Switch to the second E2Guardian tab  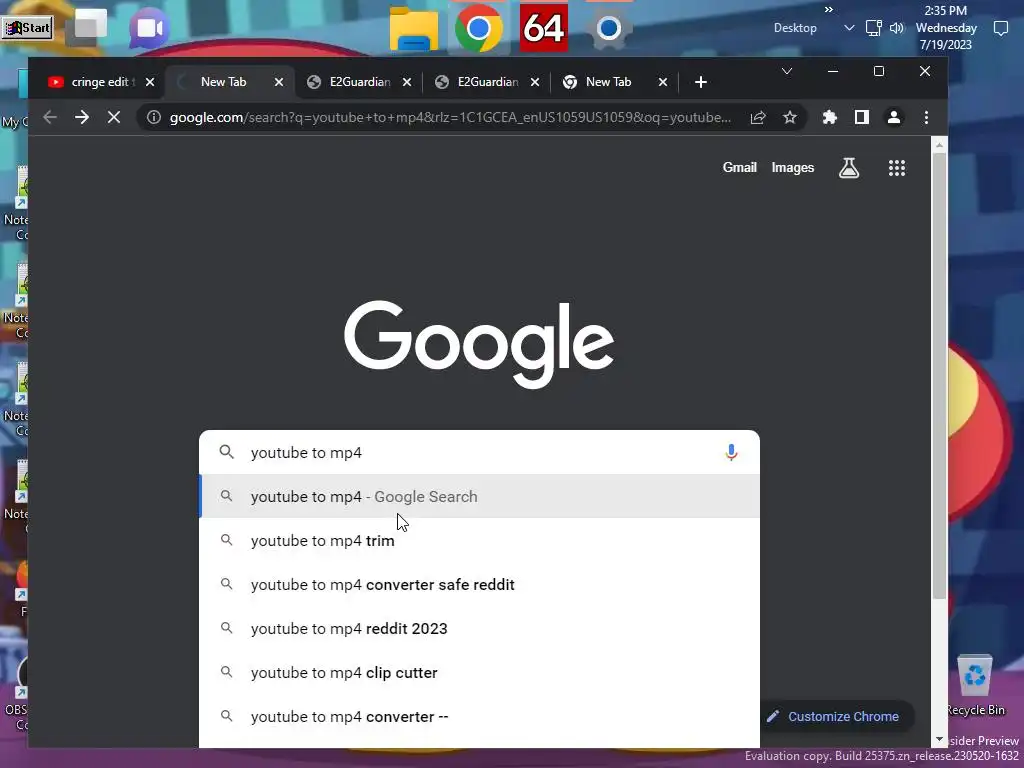[x=487, y=82]
